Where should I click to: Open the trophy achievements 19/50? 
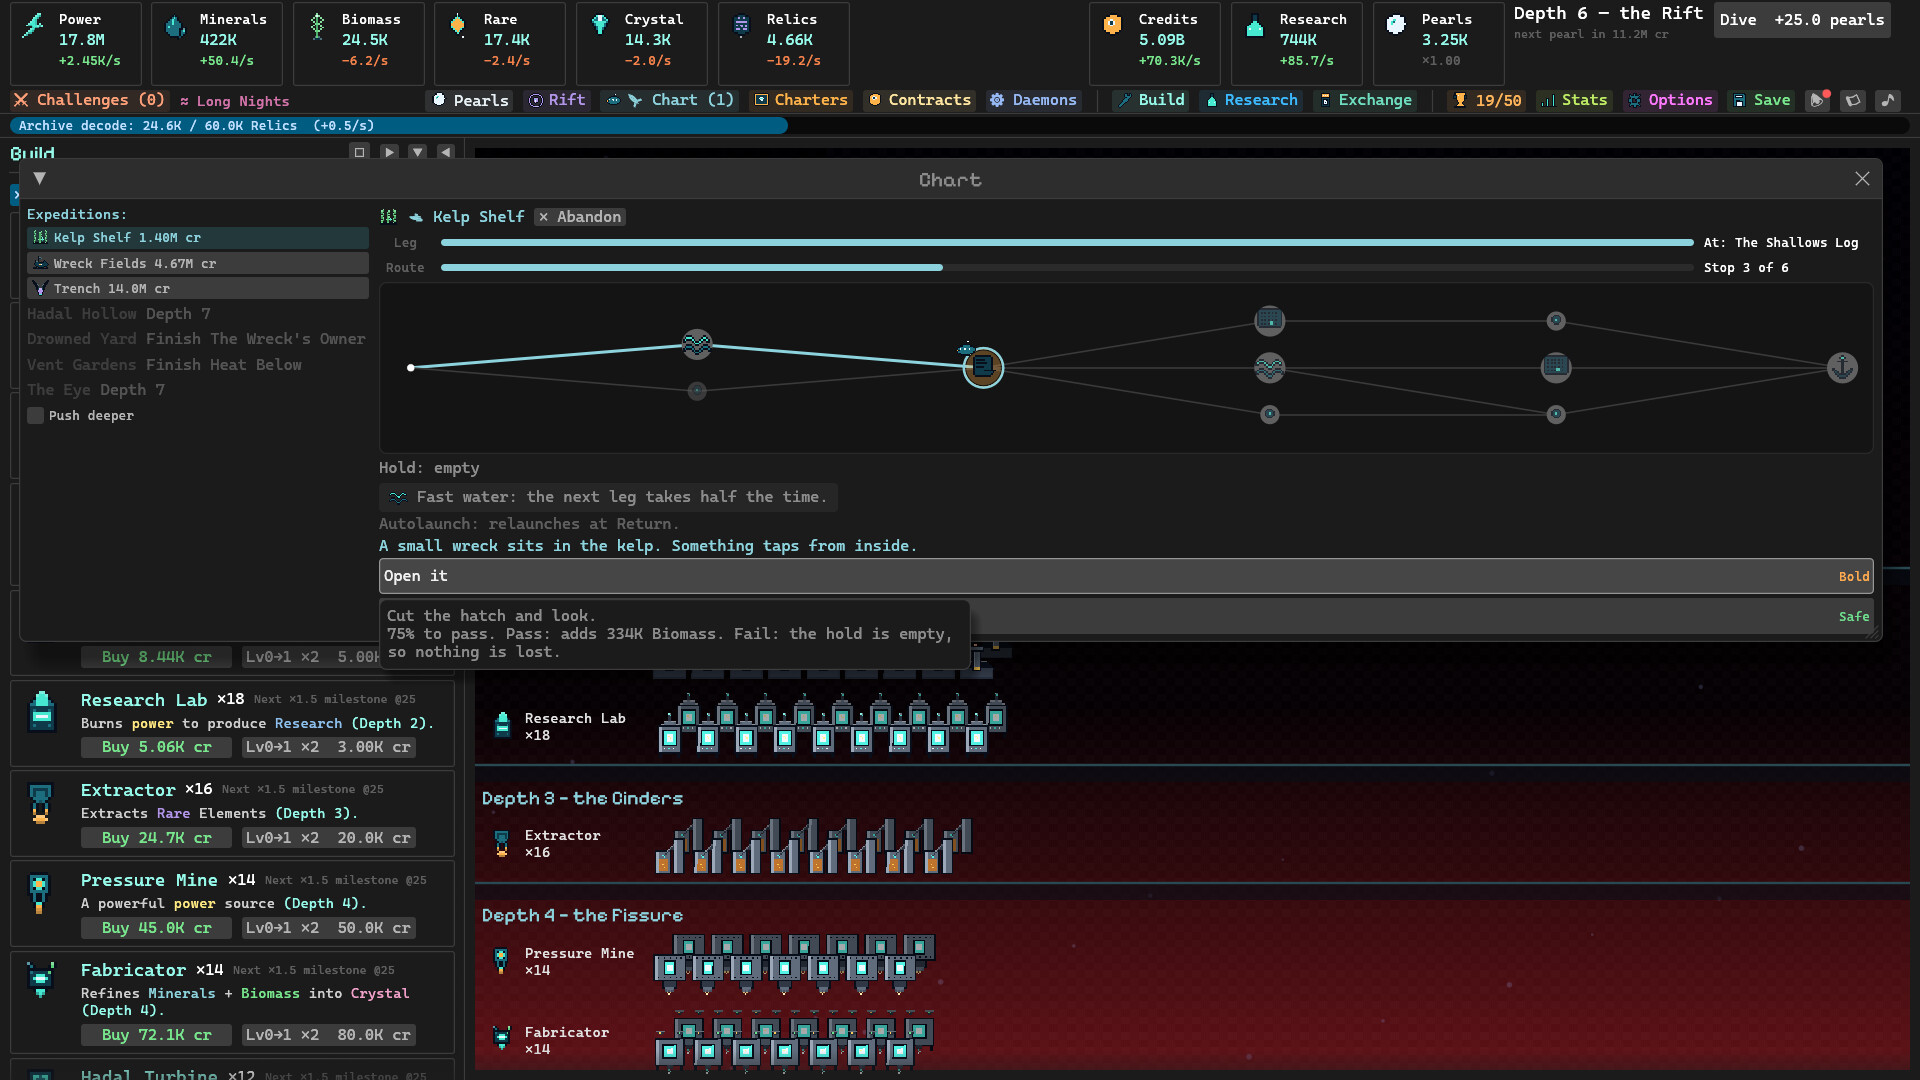1488,100
